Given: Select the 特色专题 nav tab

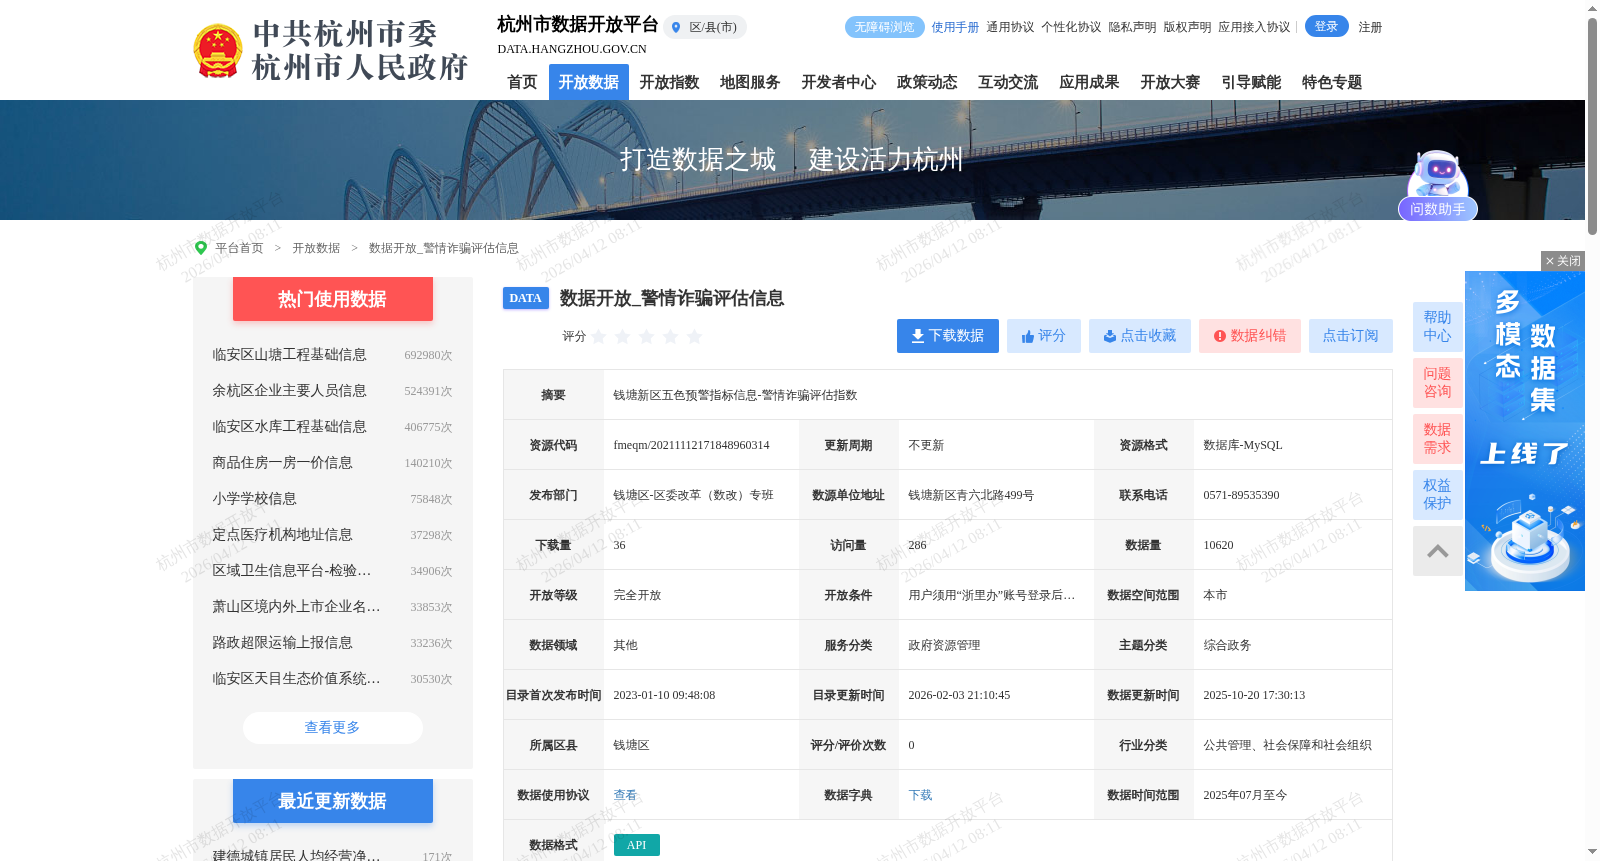Looking at the screenshot, I should tap(1332, 82).
